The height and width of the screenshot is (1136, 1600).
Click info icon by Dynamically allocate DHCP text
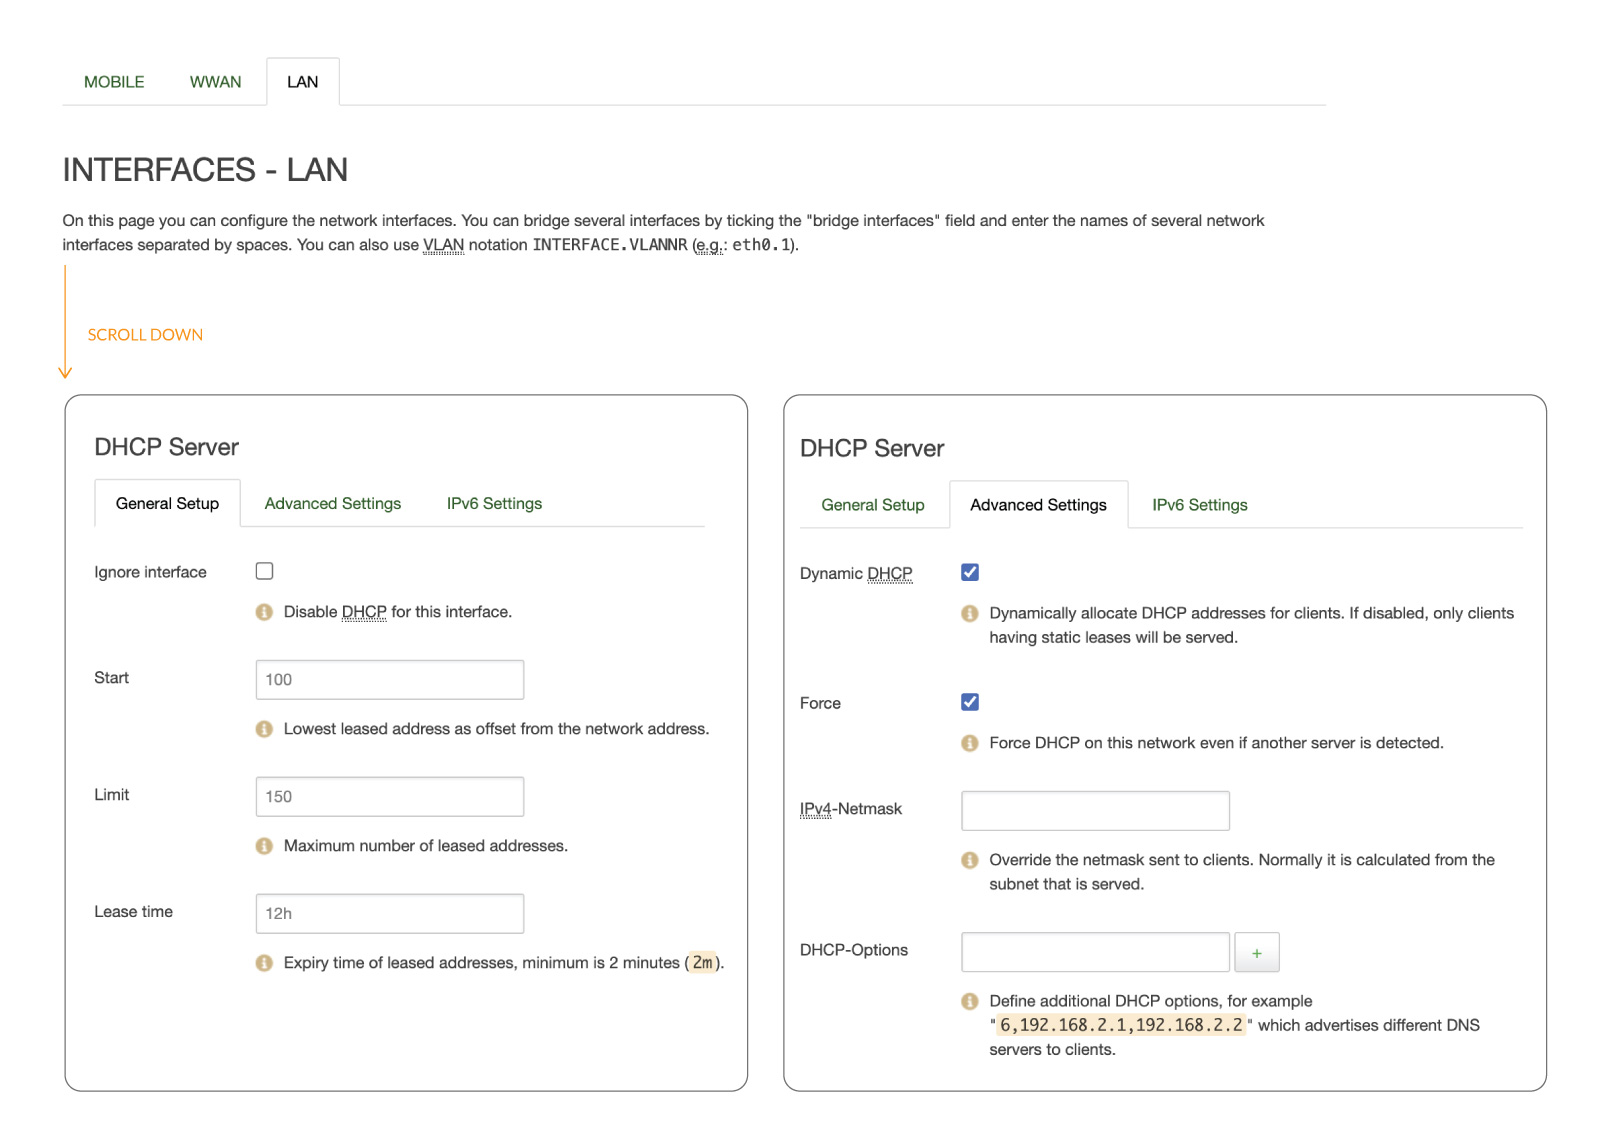pyautogui.click(x=969, y=613)
